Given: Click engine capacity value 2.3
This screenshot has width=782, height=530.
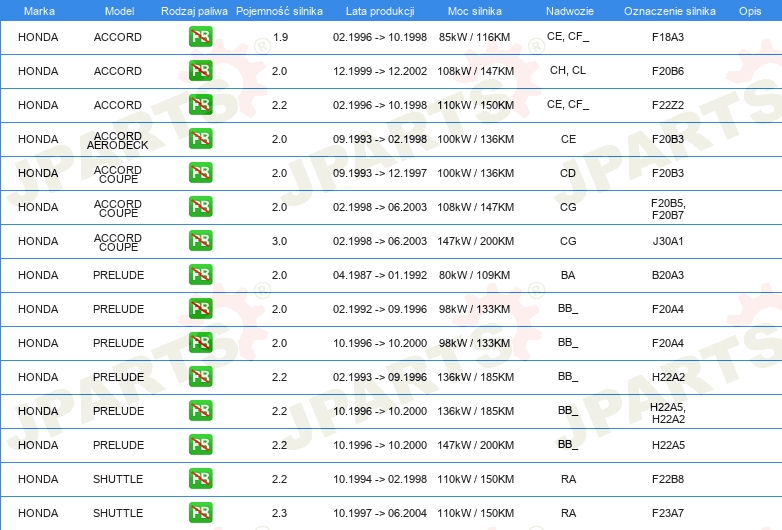Looking at the screenshot, I should click(279, 513).
